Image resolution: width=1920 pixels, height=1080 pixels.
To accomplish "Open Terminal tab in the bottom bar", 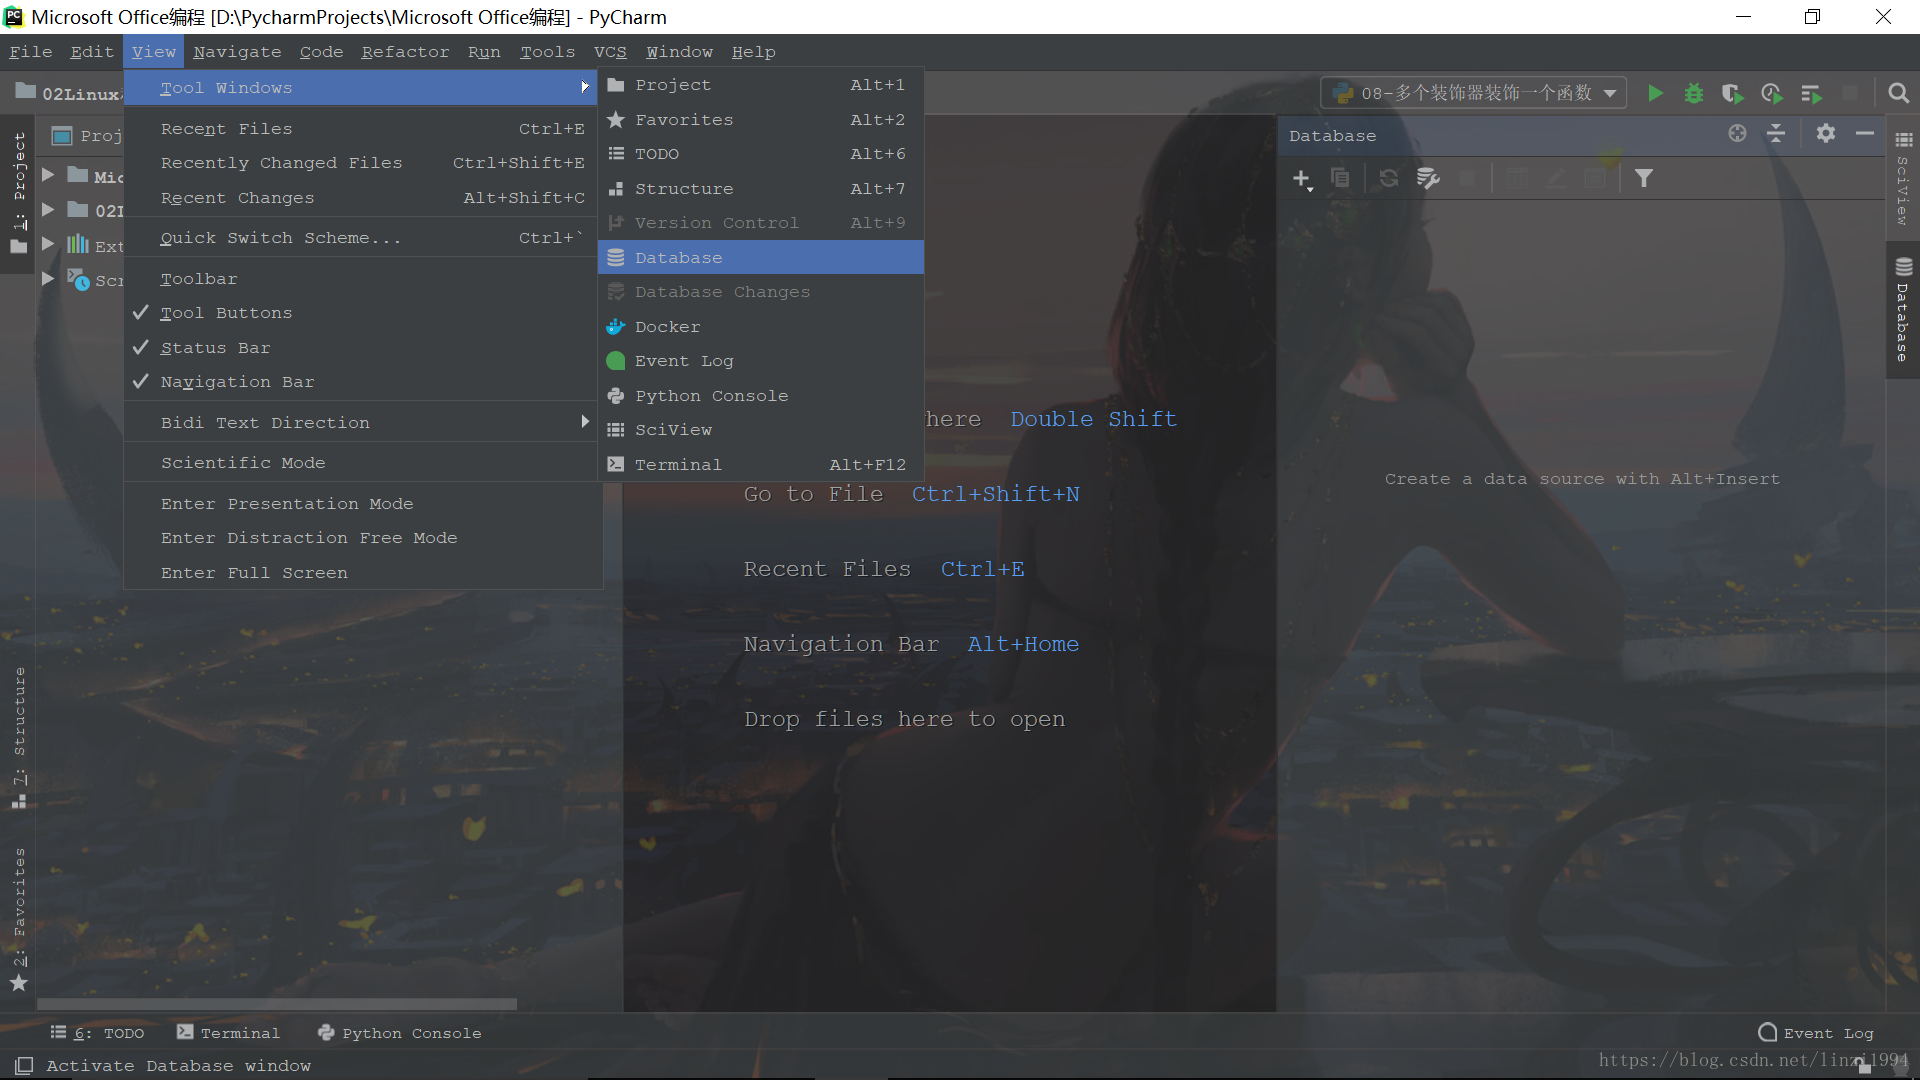I will coord(229,1033).
